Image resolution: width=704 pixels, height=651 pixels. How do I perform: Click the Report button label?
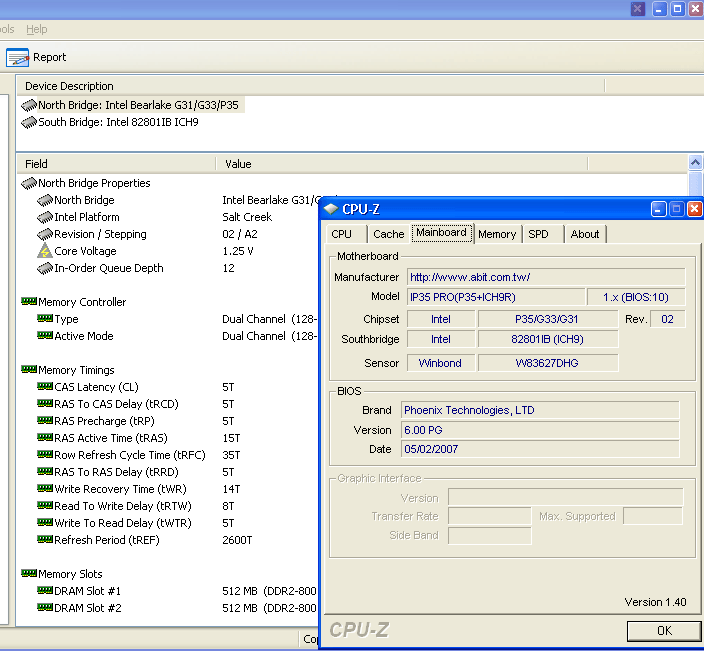click(x=50, y=57)
